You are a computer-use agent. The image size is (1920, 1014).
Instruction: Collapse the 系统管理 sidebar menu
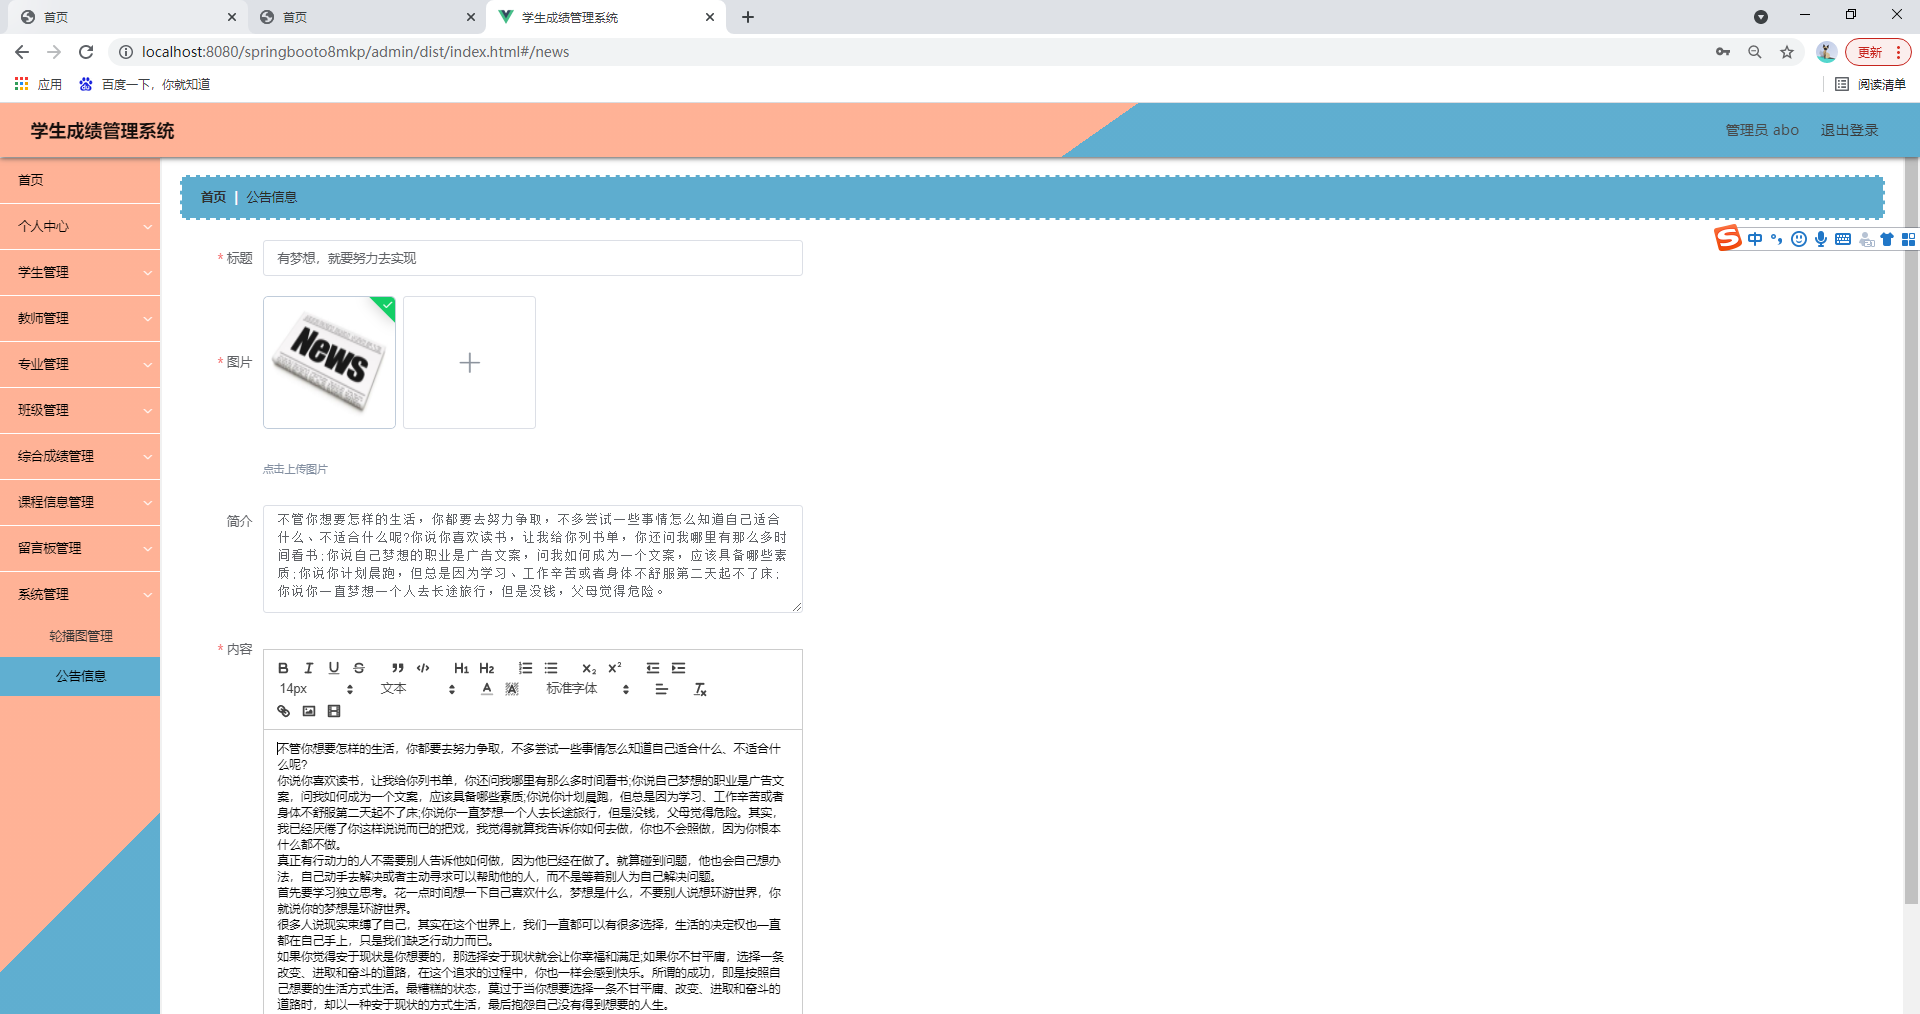click(80, 594)
